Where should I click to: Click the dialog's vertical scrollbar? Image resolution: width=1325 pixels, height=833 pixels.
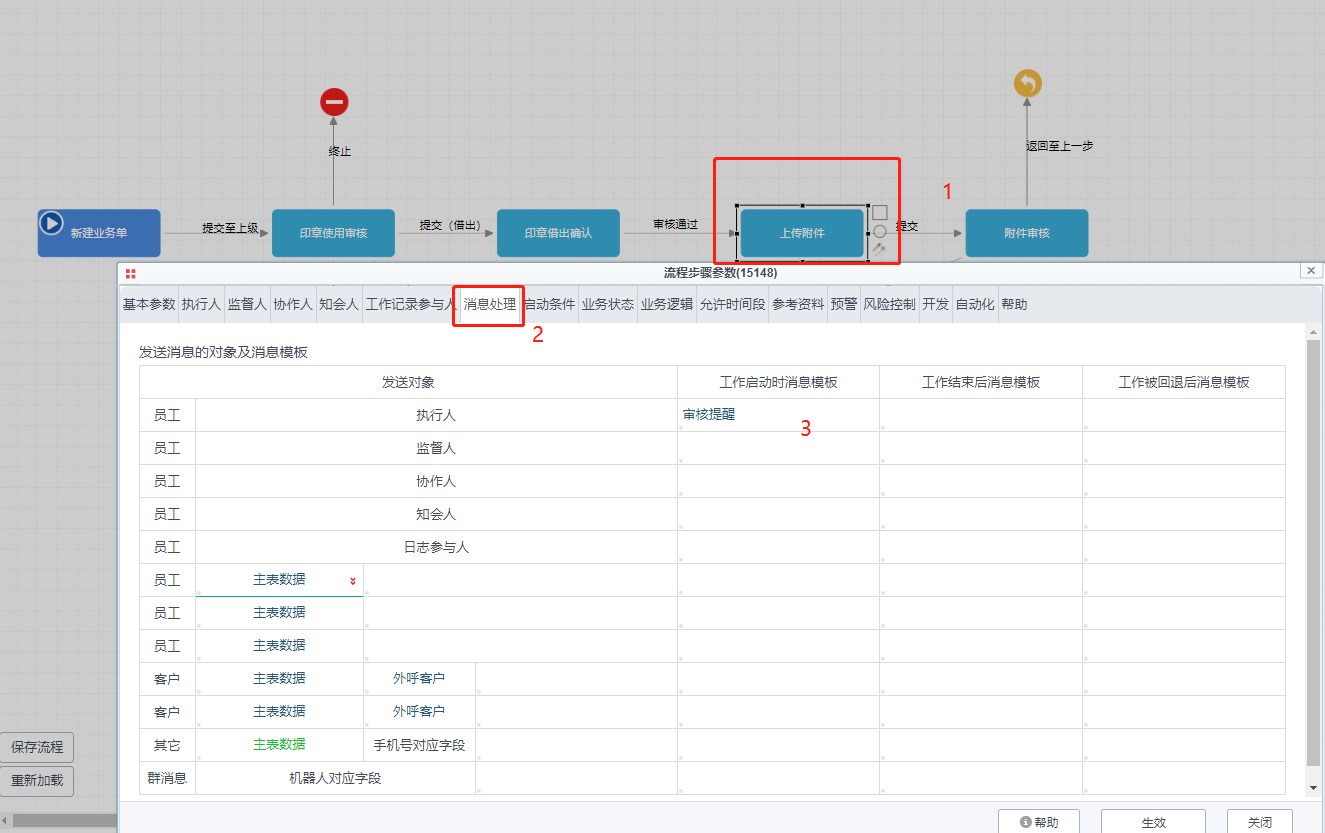1313,550
